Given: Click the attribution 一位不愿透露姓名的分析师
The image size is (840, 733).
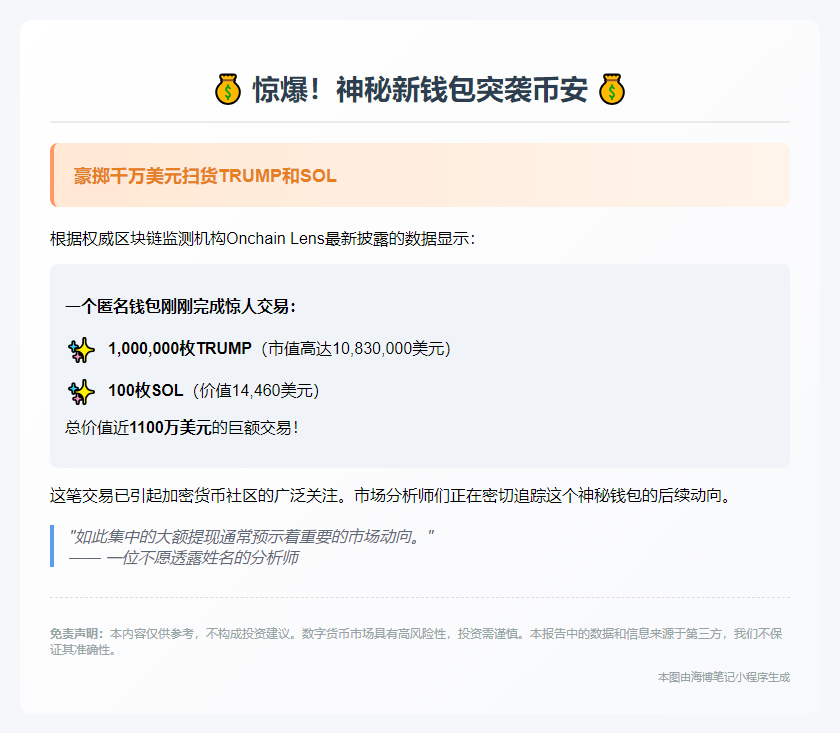Looking at the screenshot, I should tap(184, 558).
